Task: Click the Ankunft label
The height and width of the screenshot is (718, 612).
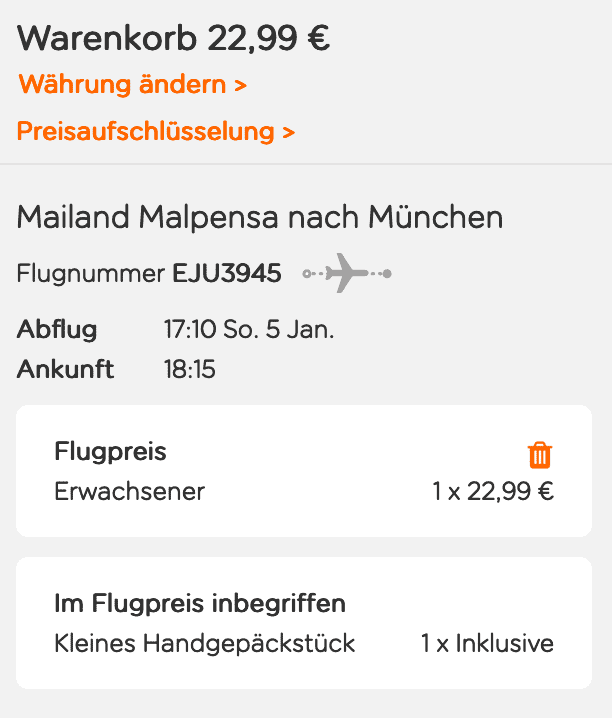Action: coord(65,370)
